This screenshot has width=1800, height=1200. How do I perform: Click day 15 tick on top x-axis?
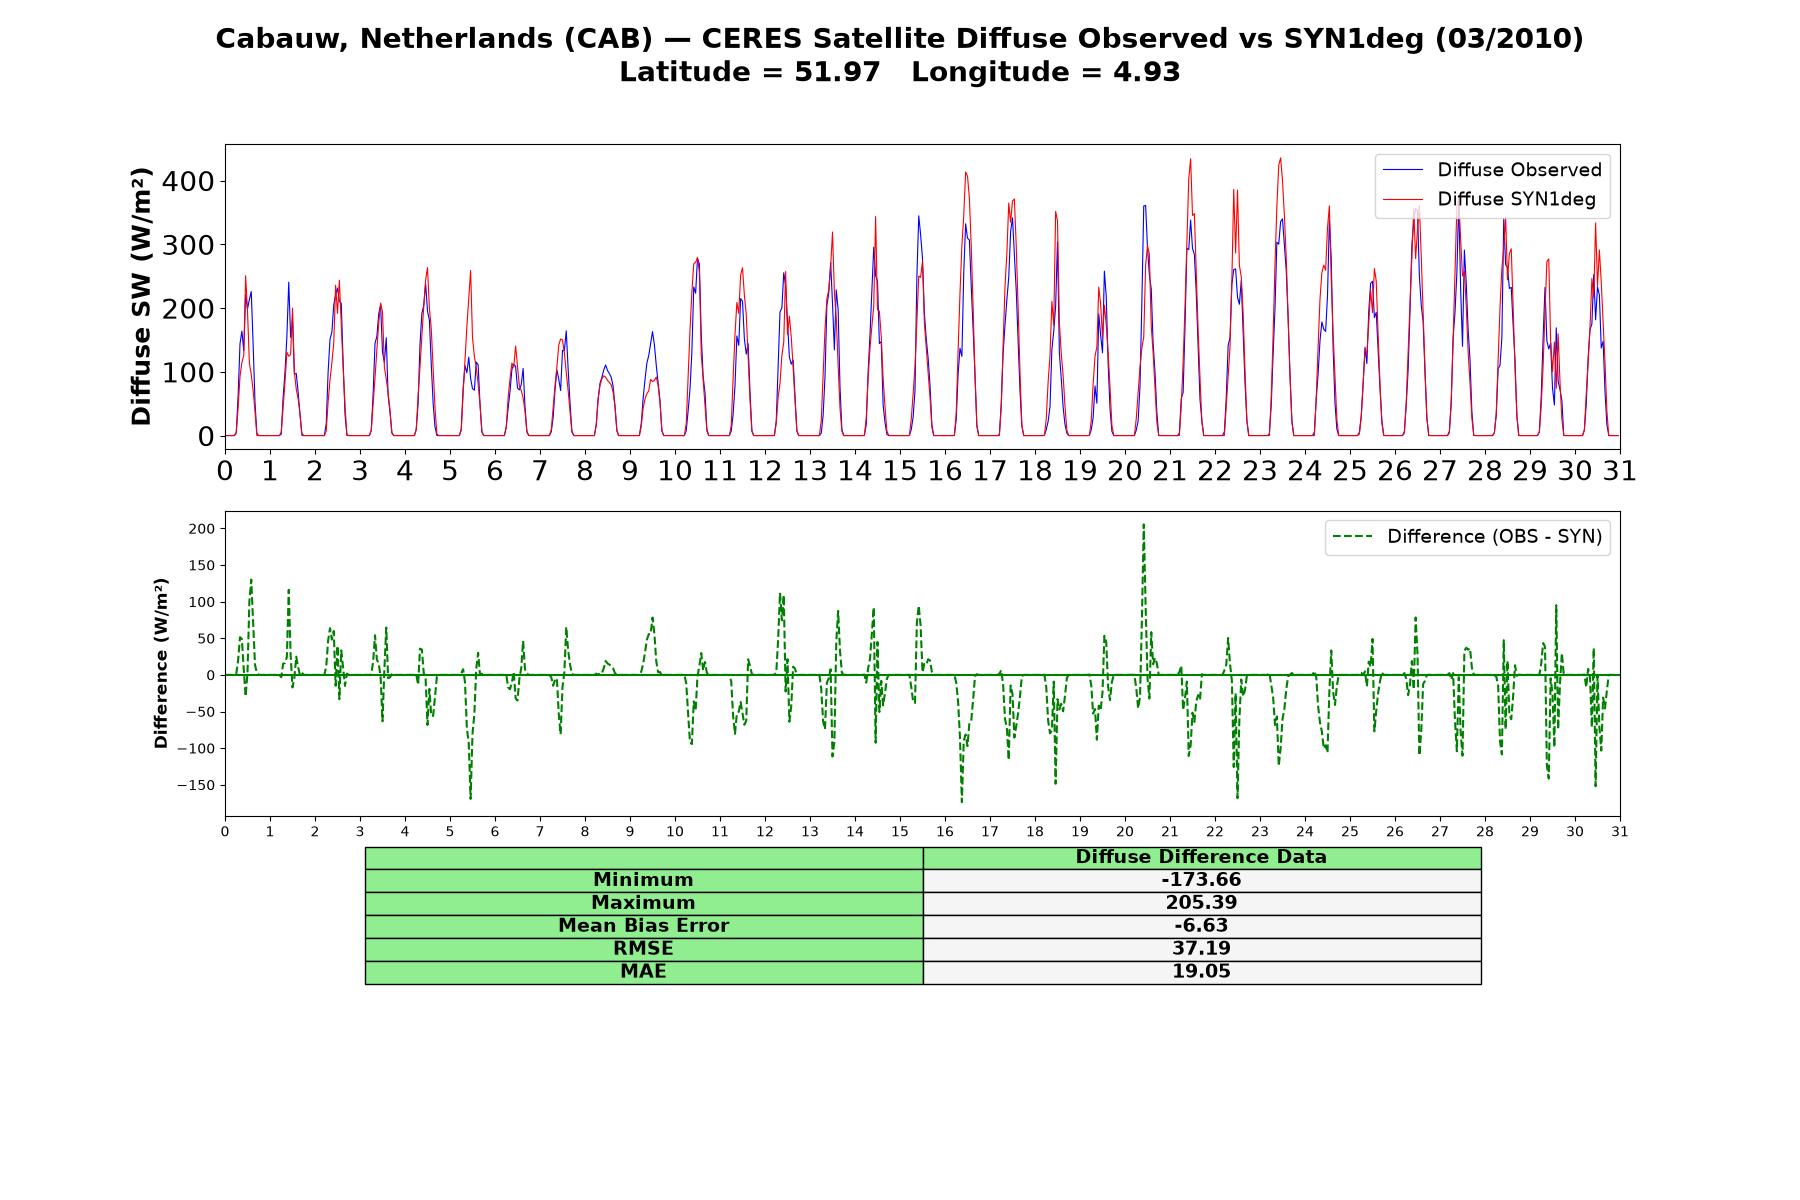tap(900, 470)
